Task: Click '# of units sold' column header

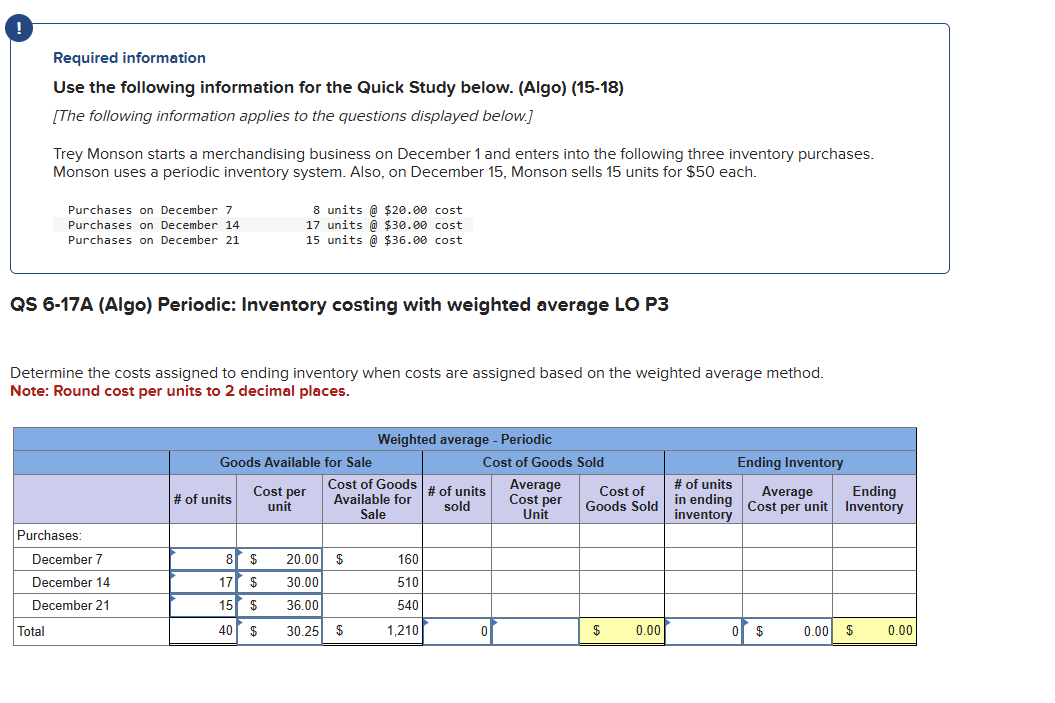Action: [x=457, y=499]
